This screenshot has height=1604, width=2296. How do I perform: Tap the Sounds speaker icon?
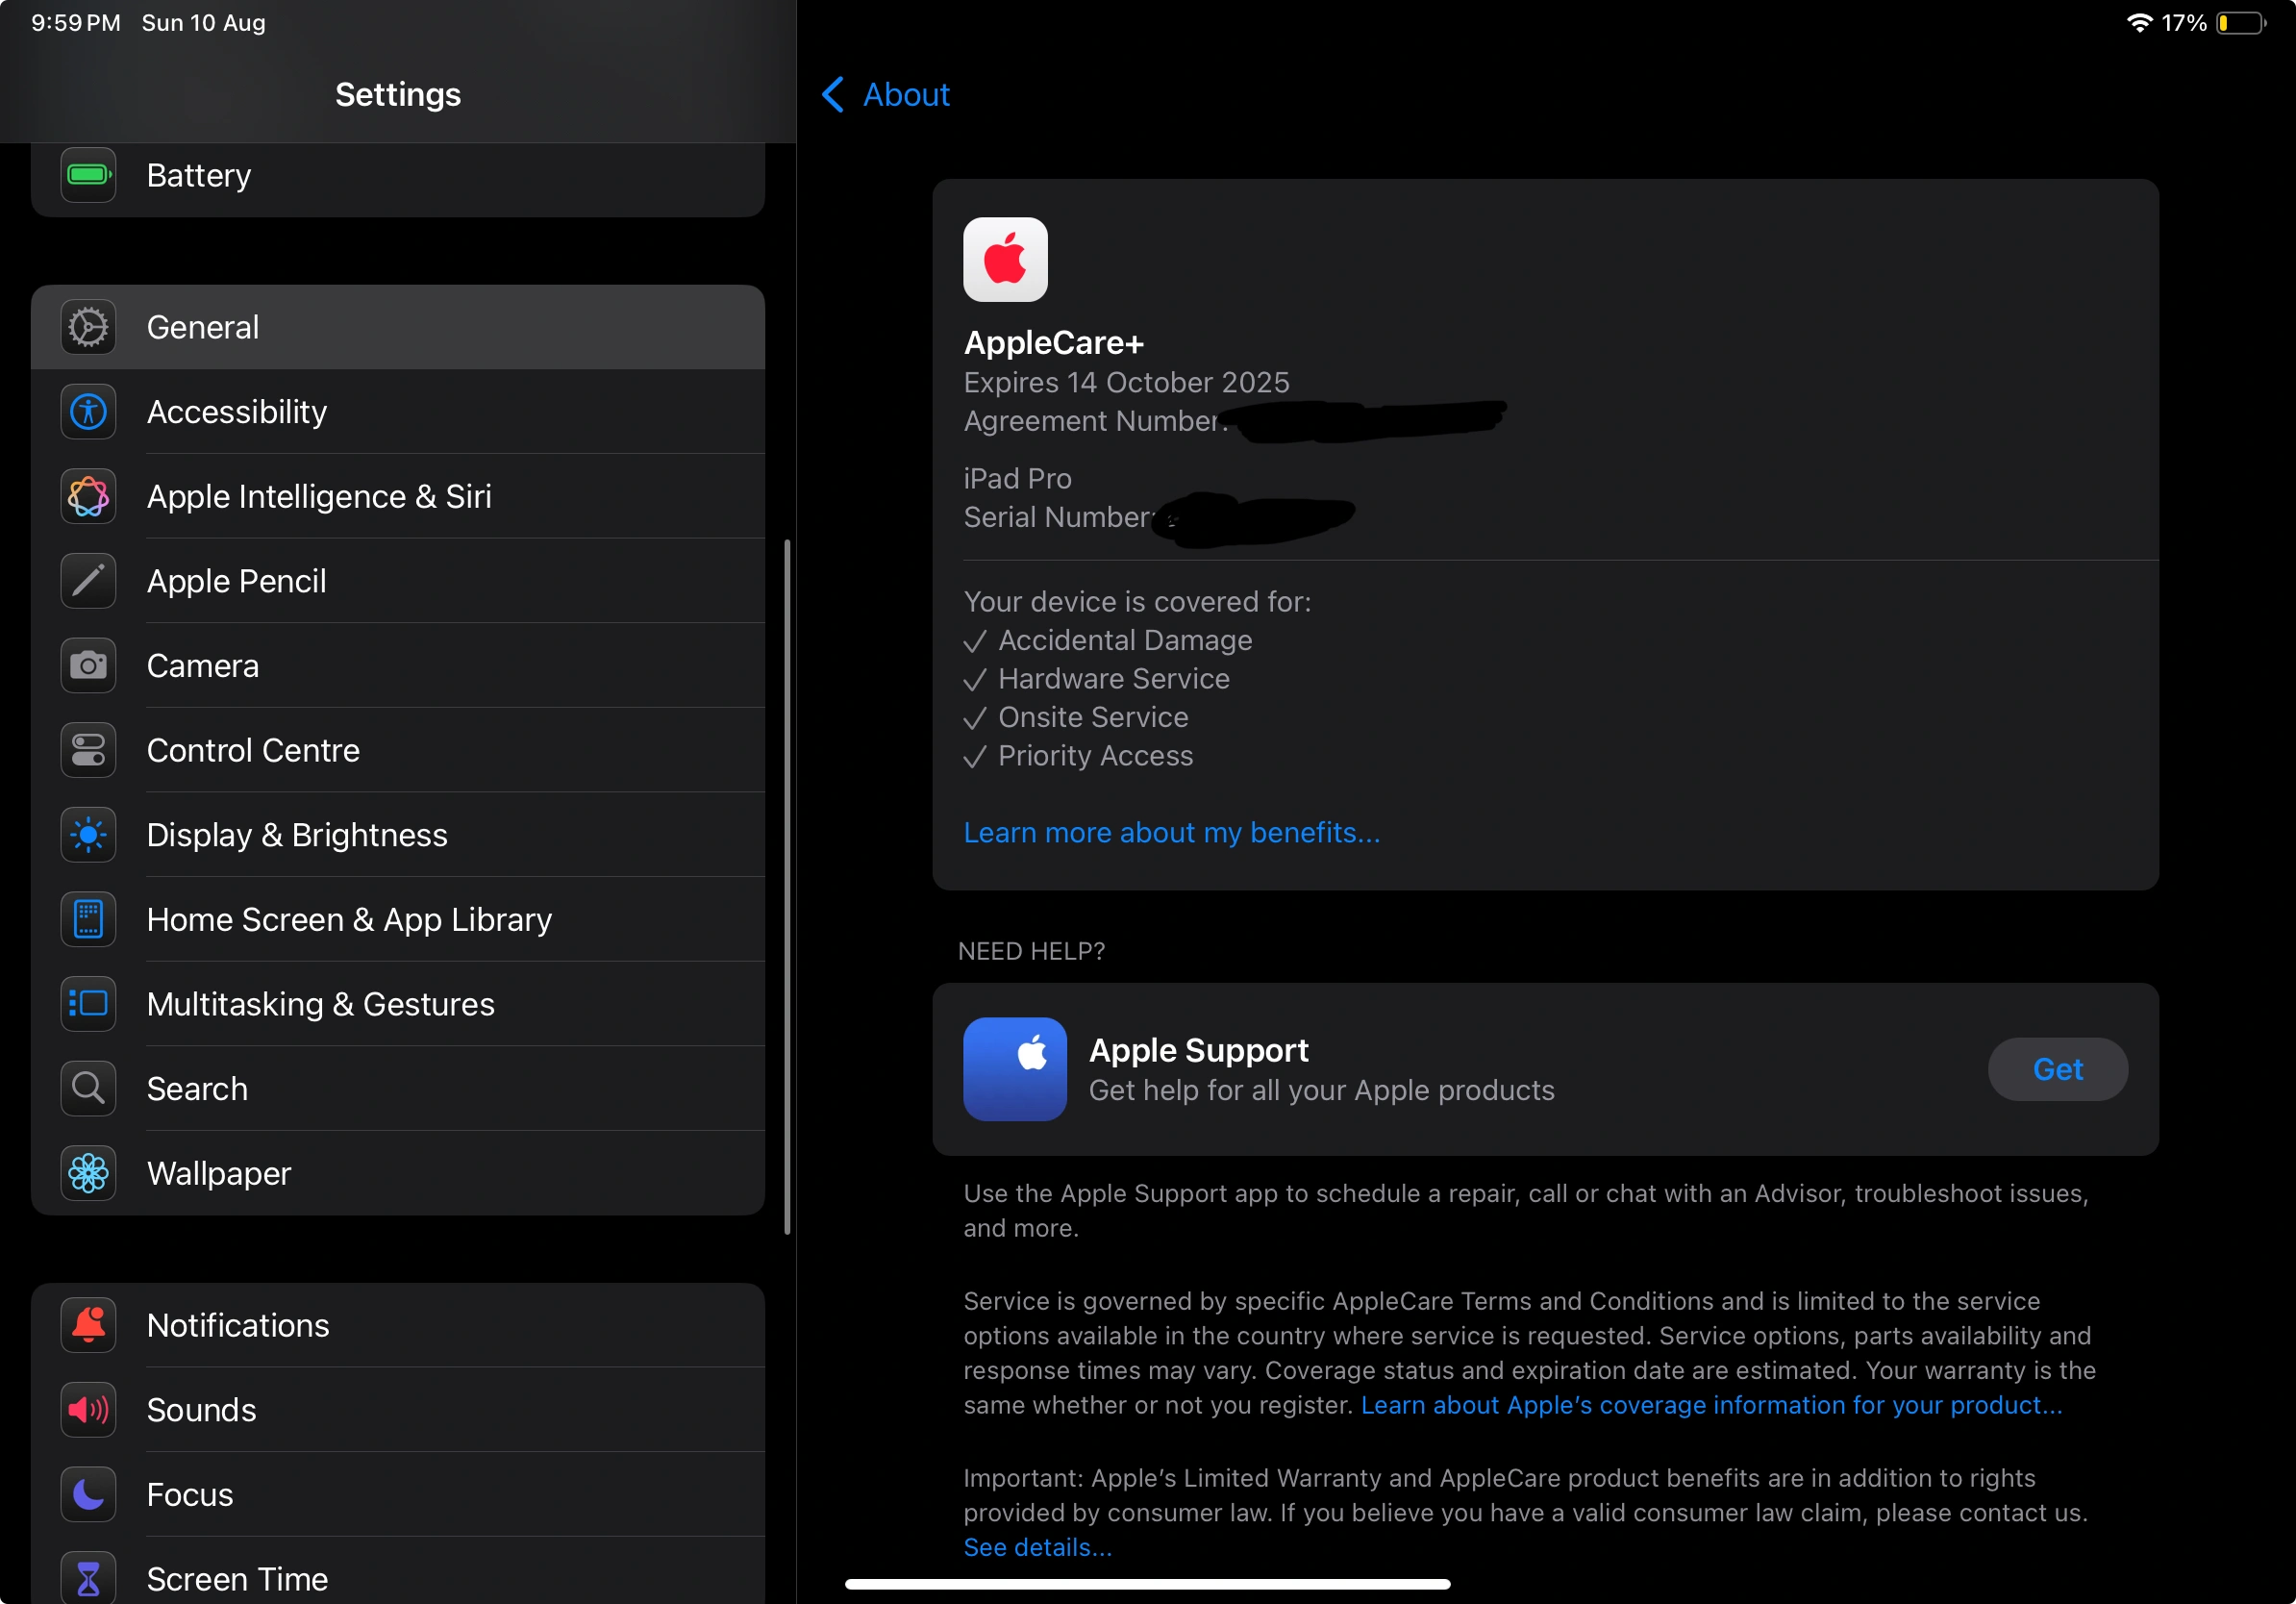pyautogui.click(x=88, y=1410)
